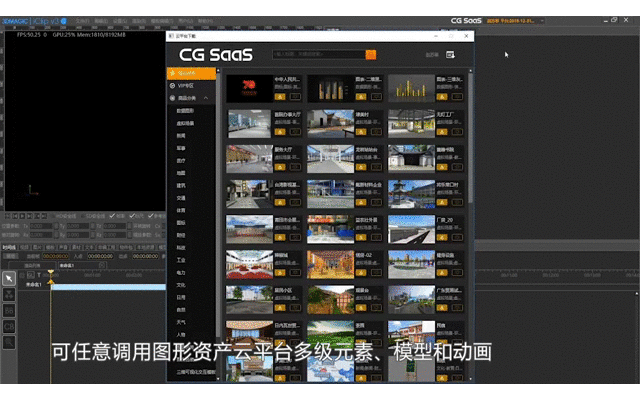Switch to the 文本 tab
The image size is (640, 400).
[89, 247]
